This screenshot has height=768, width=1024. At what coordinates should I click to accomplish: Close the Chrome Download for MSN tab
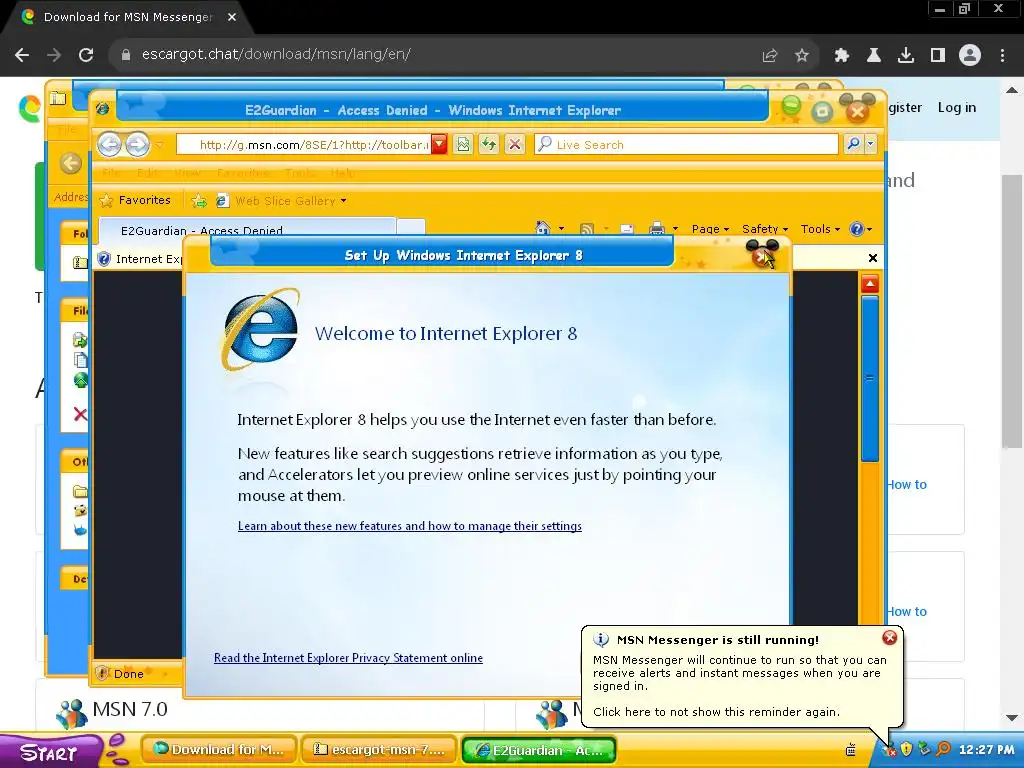point(231,17)
